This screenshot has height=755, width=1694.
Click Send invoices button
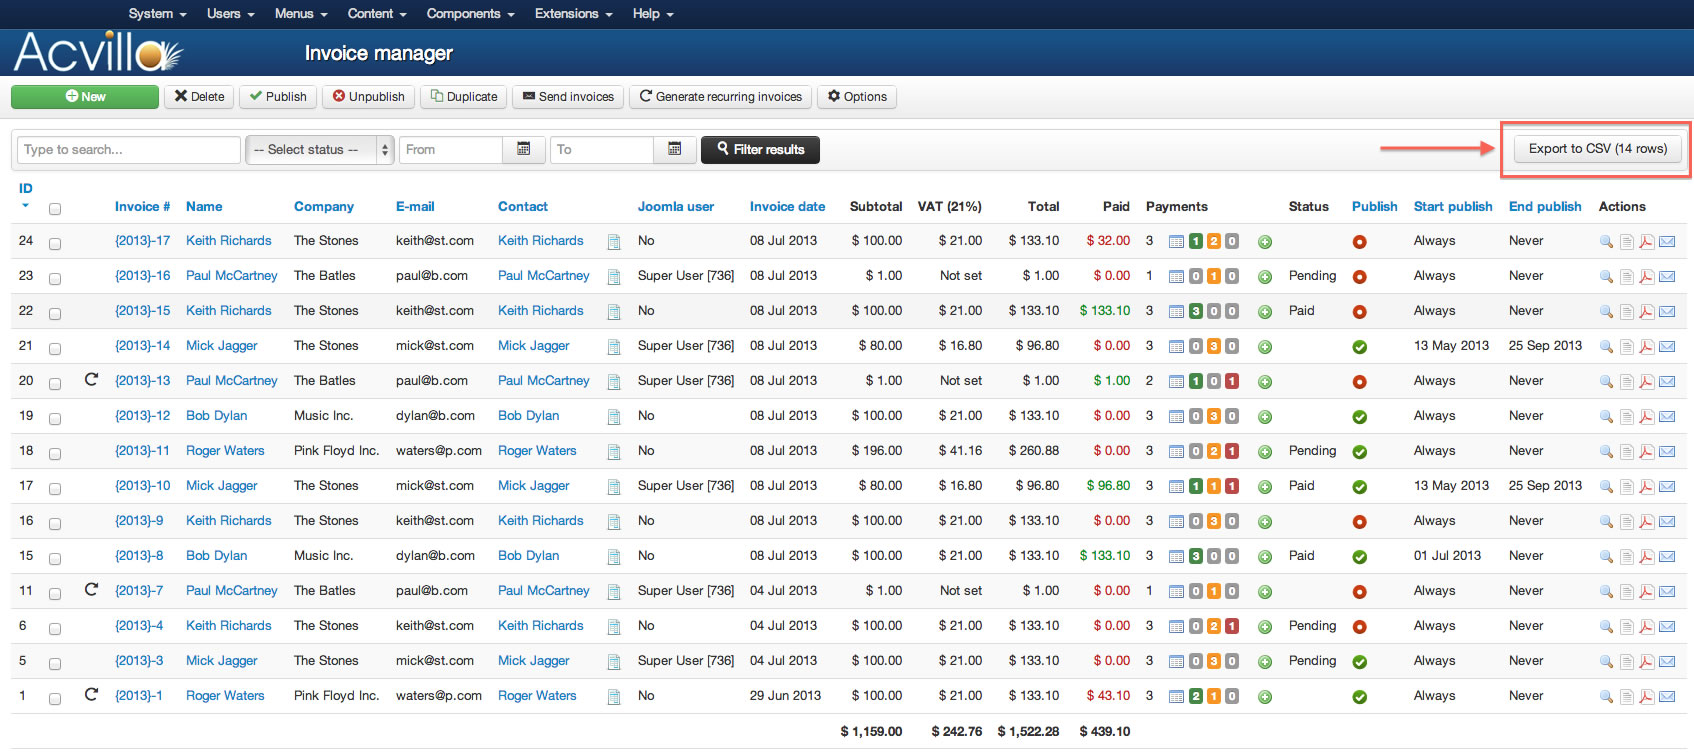tap(568, 96)
